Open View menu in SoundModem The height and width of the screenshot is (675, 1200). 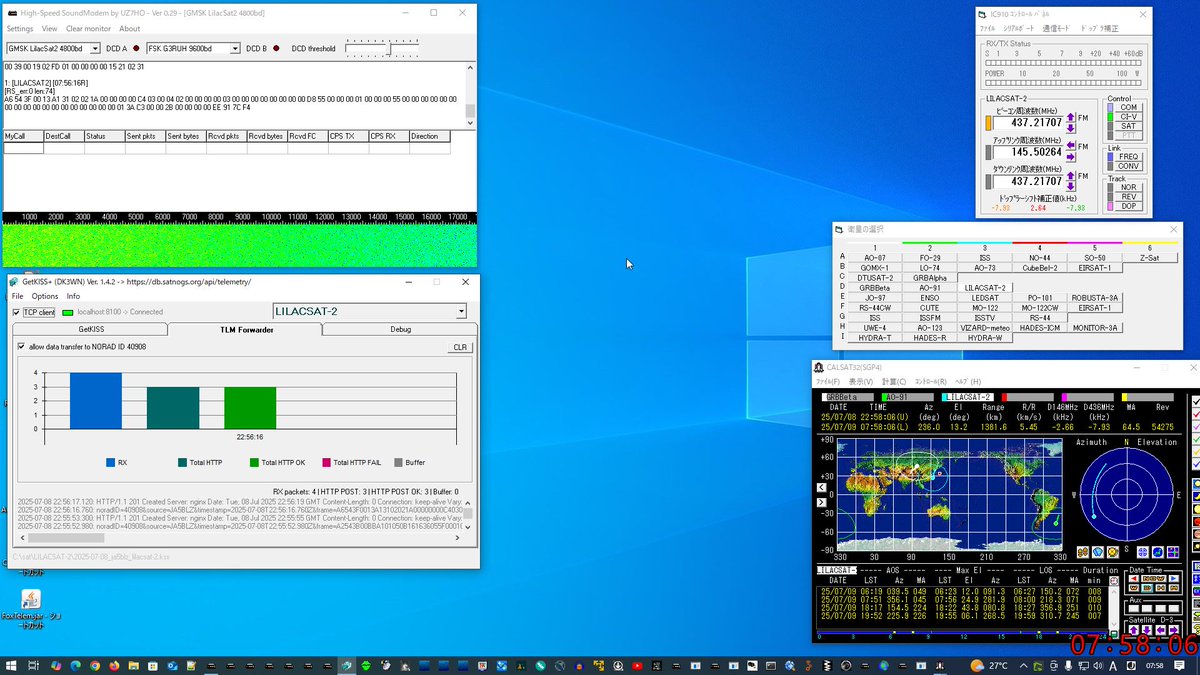(x=49, y=29)
